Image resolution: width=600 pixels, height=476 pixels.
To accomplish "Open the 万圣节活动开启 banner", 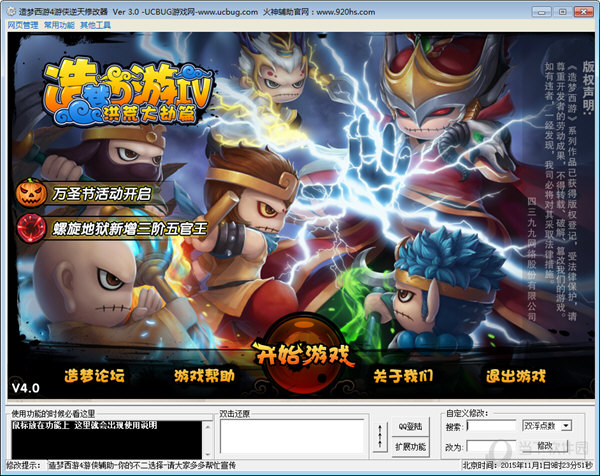I will point(102,194).
